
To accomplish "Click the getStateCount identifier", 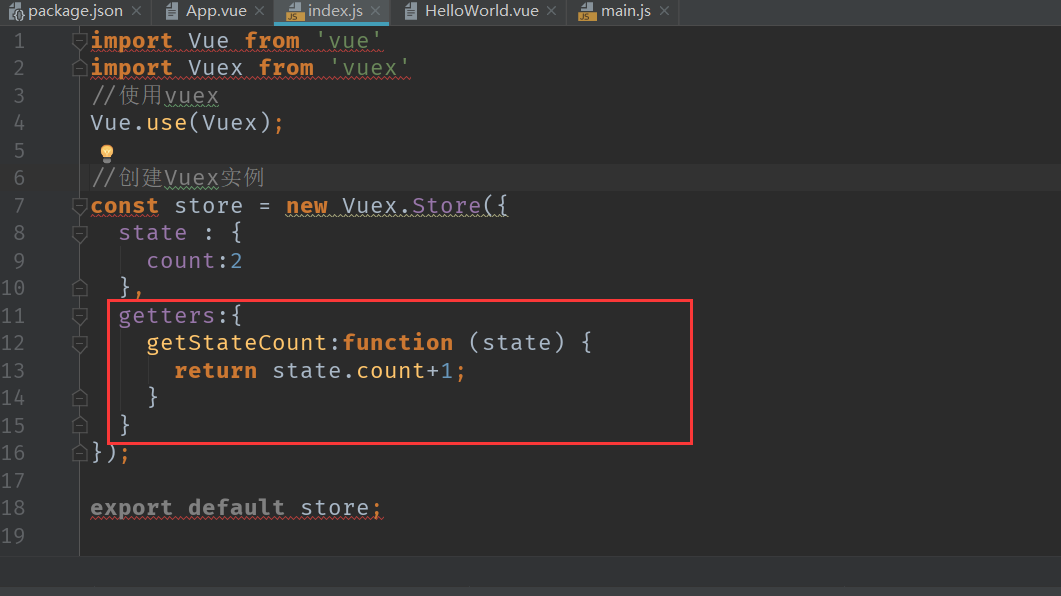I will 238,344.
